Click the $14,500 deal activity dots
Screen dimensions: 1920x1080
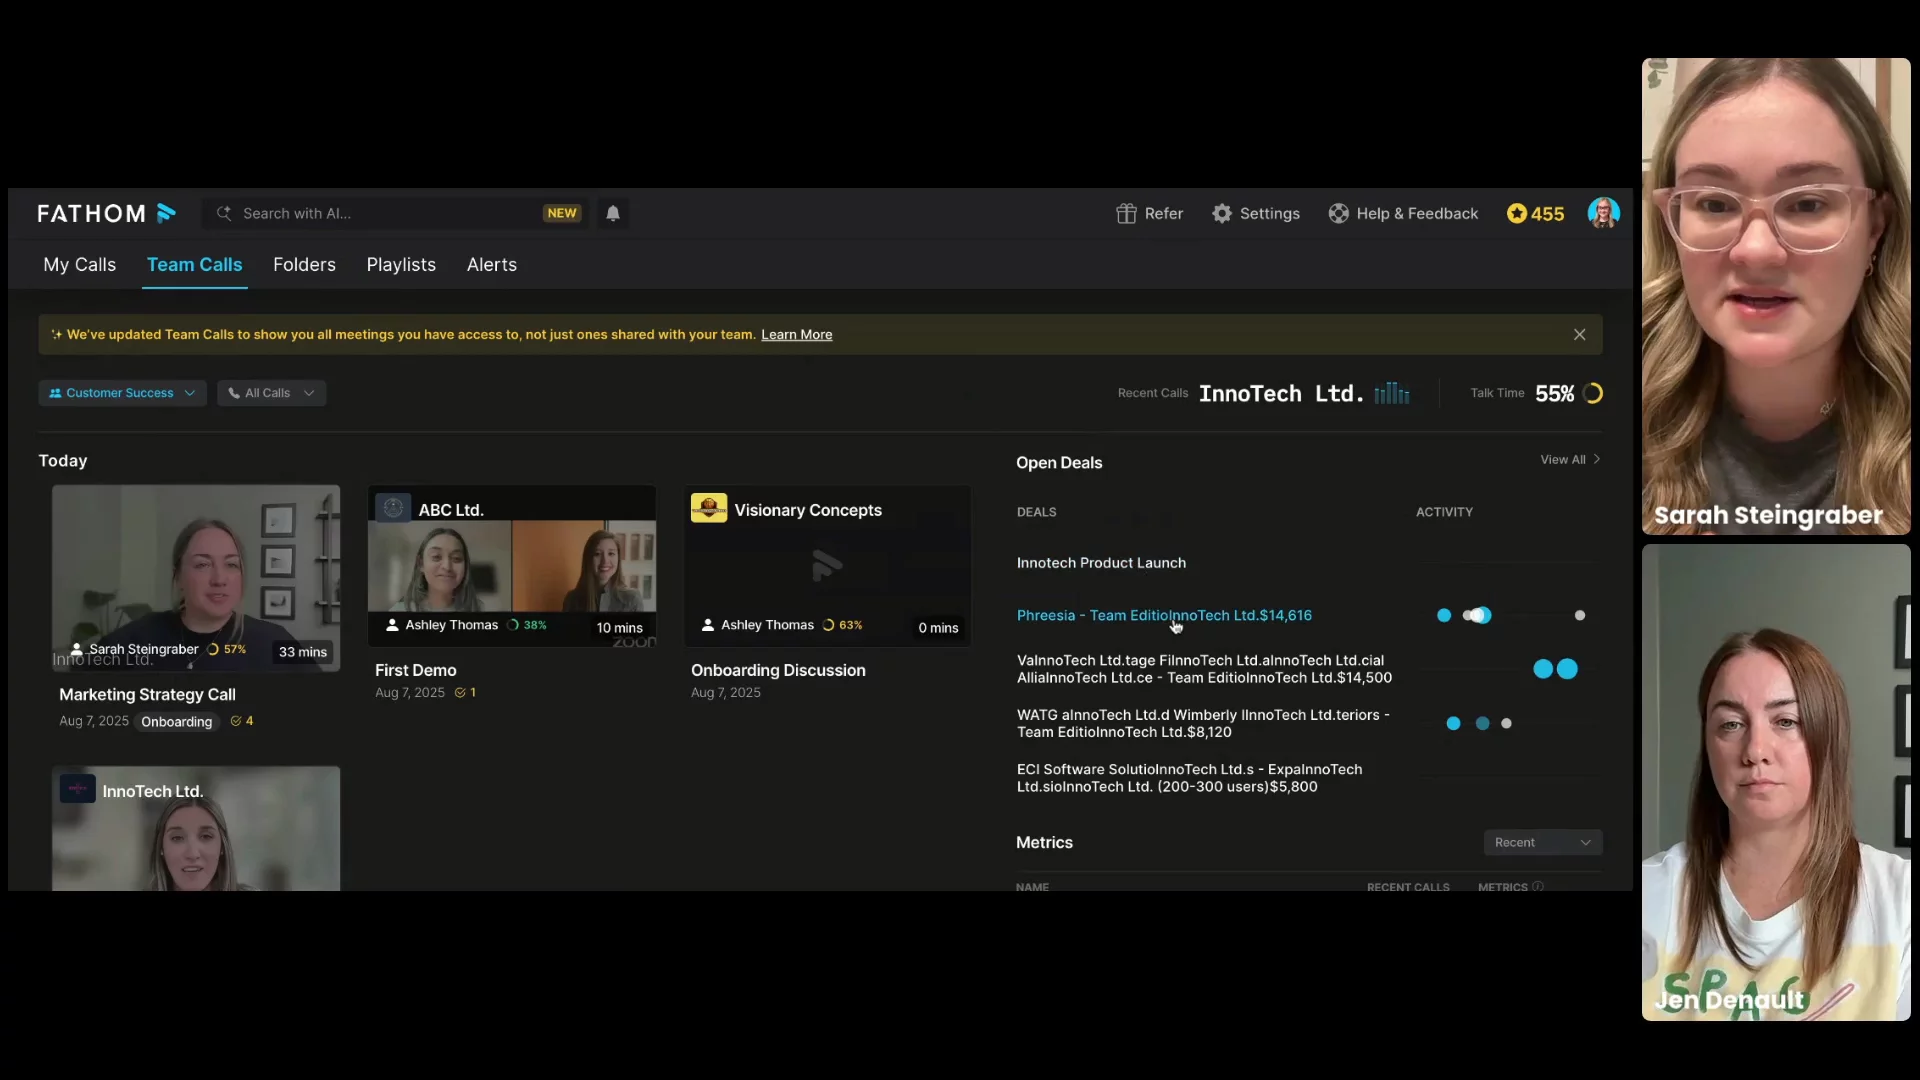click(1555, 669)
